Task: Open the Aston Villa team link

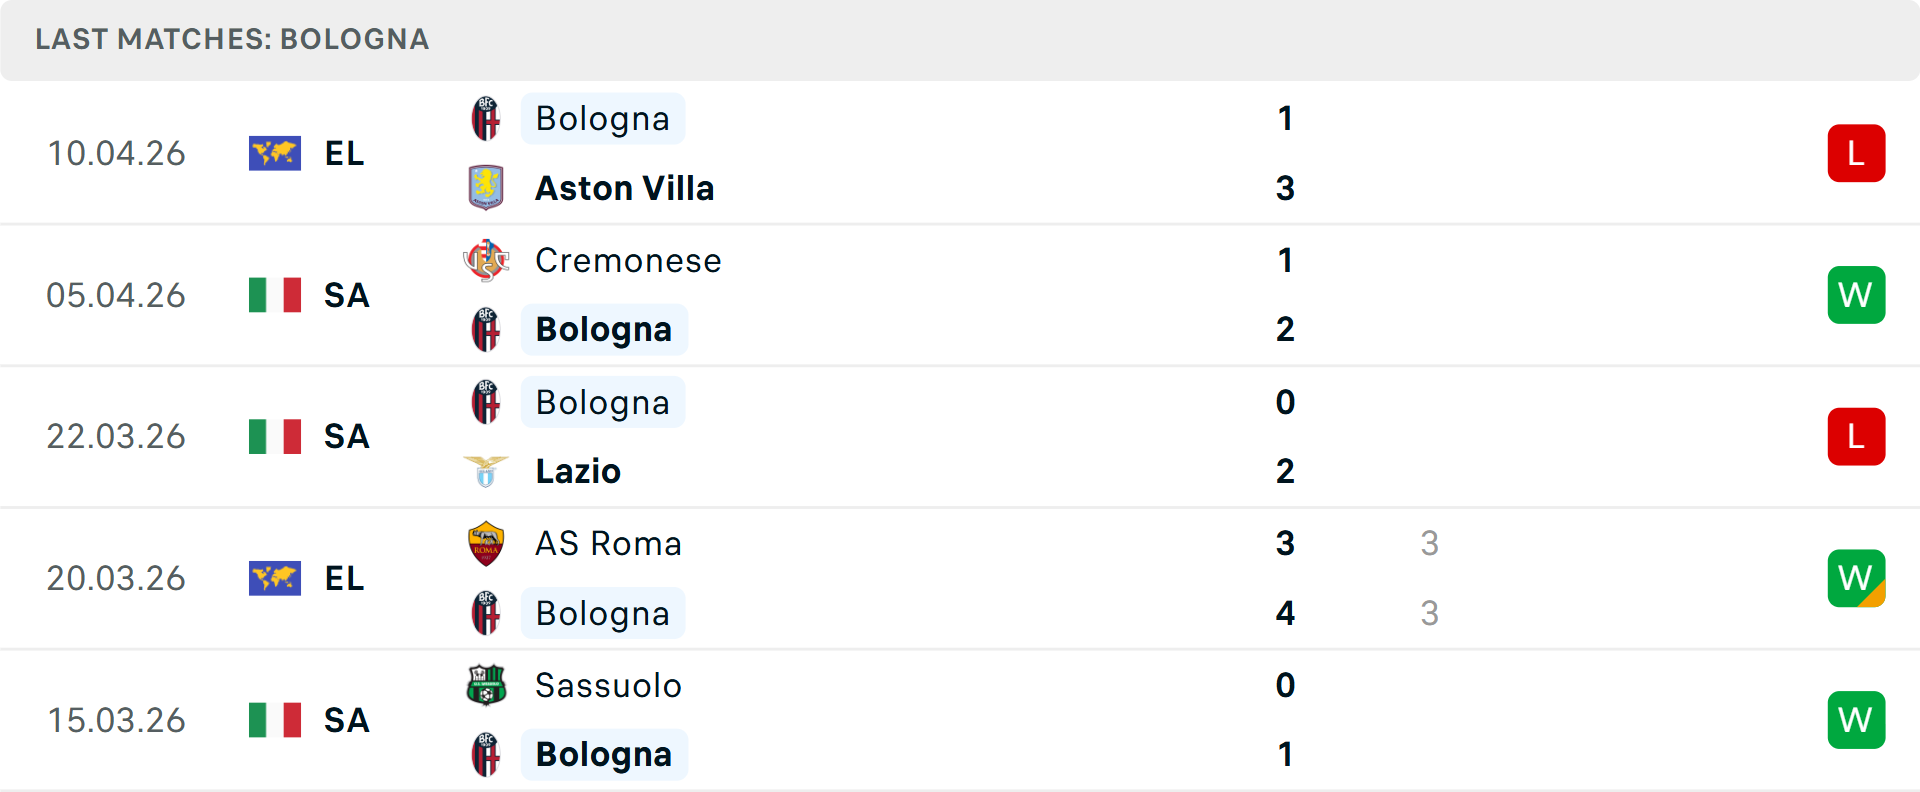Action: 624,188
